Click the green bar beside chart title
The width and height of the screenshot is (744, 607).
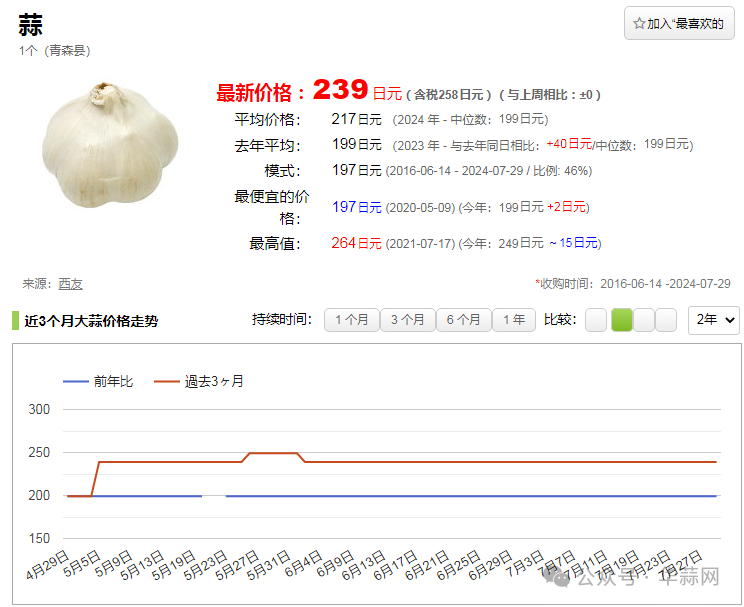(16, 321)
